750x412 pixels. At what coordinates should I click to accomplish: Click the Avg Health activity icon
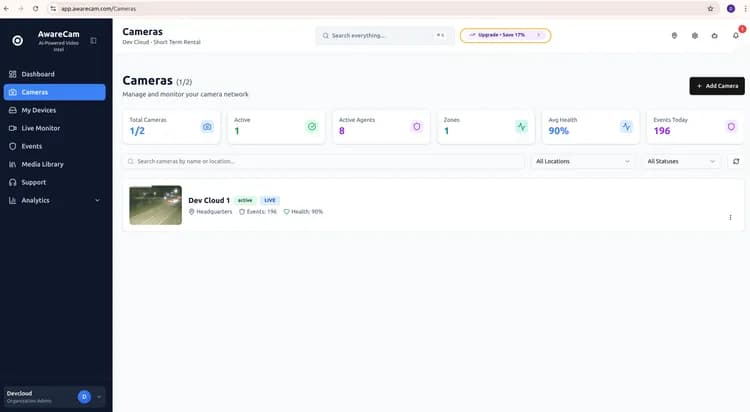pyautogui.click(x=626, y=127)
